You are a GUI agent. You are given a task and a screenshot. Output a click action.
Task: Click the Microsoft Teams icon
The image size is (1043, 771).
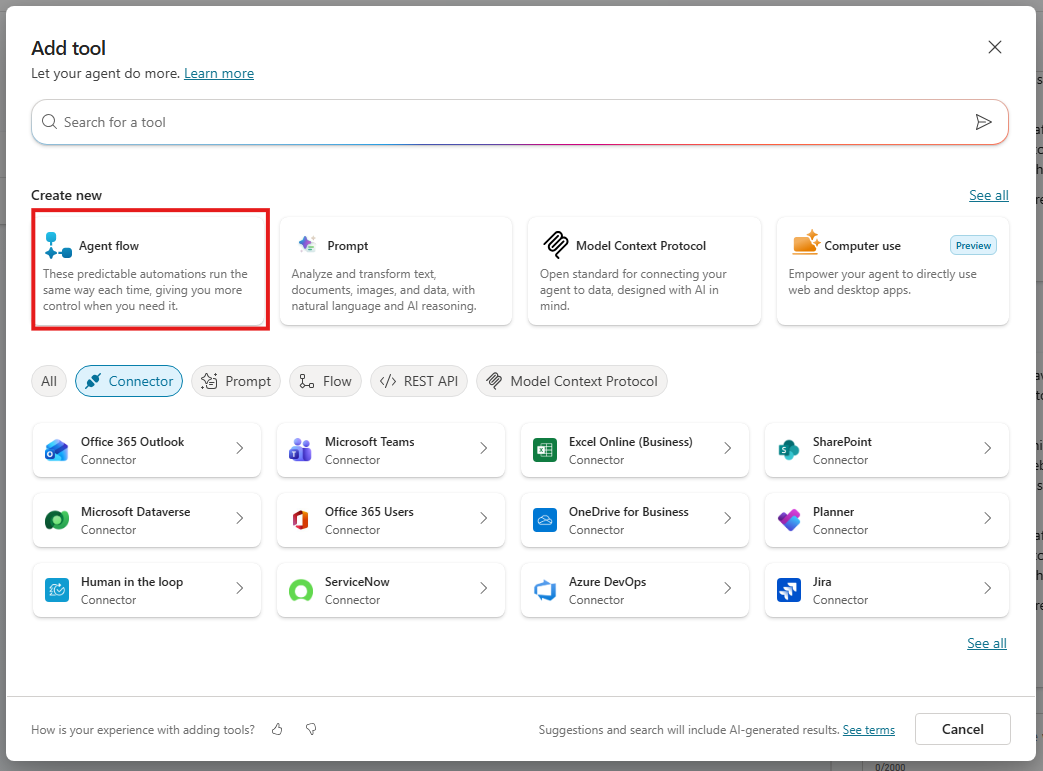coord(300,450)
